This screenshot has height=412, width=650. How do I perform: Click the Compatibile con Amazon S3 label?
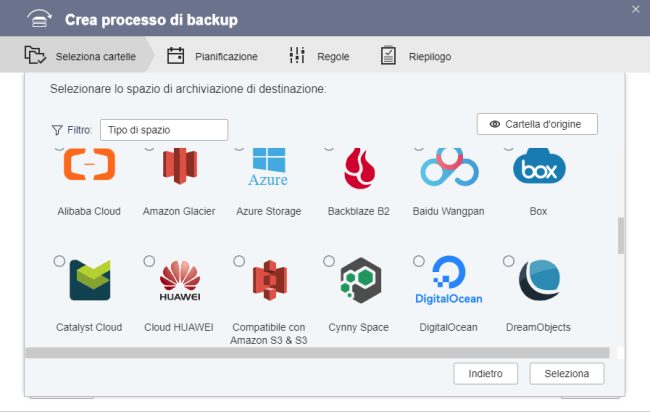coord(269,334)
